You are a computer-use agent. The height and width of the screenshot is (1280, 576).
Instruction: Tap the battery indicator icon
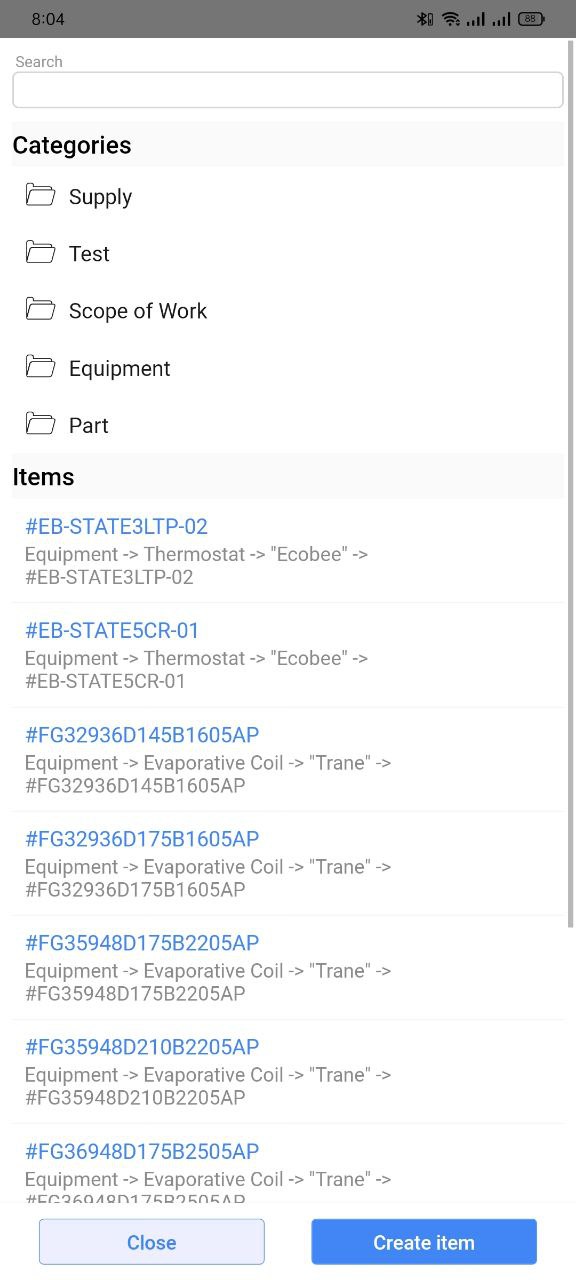tap(531, 19)
